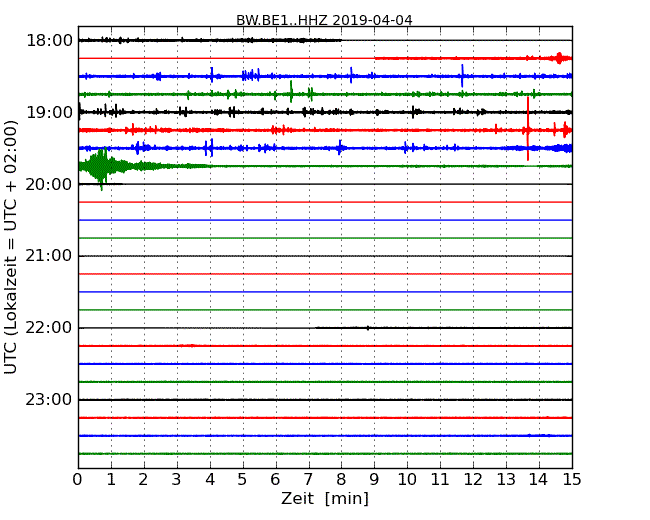Click x-axis tick label 6
This screenshot has width=650, height=520.
[x=275, y=479]
